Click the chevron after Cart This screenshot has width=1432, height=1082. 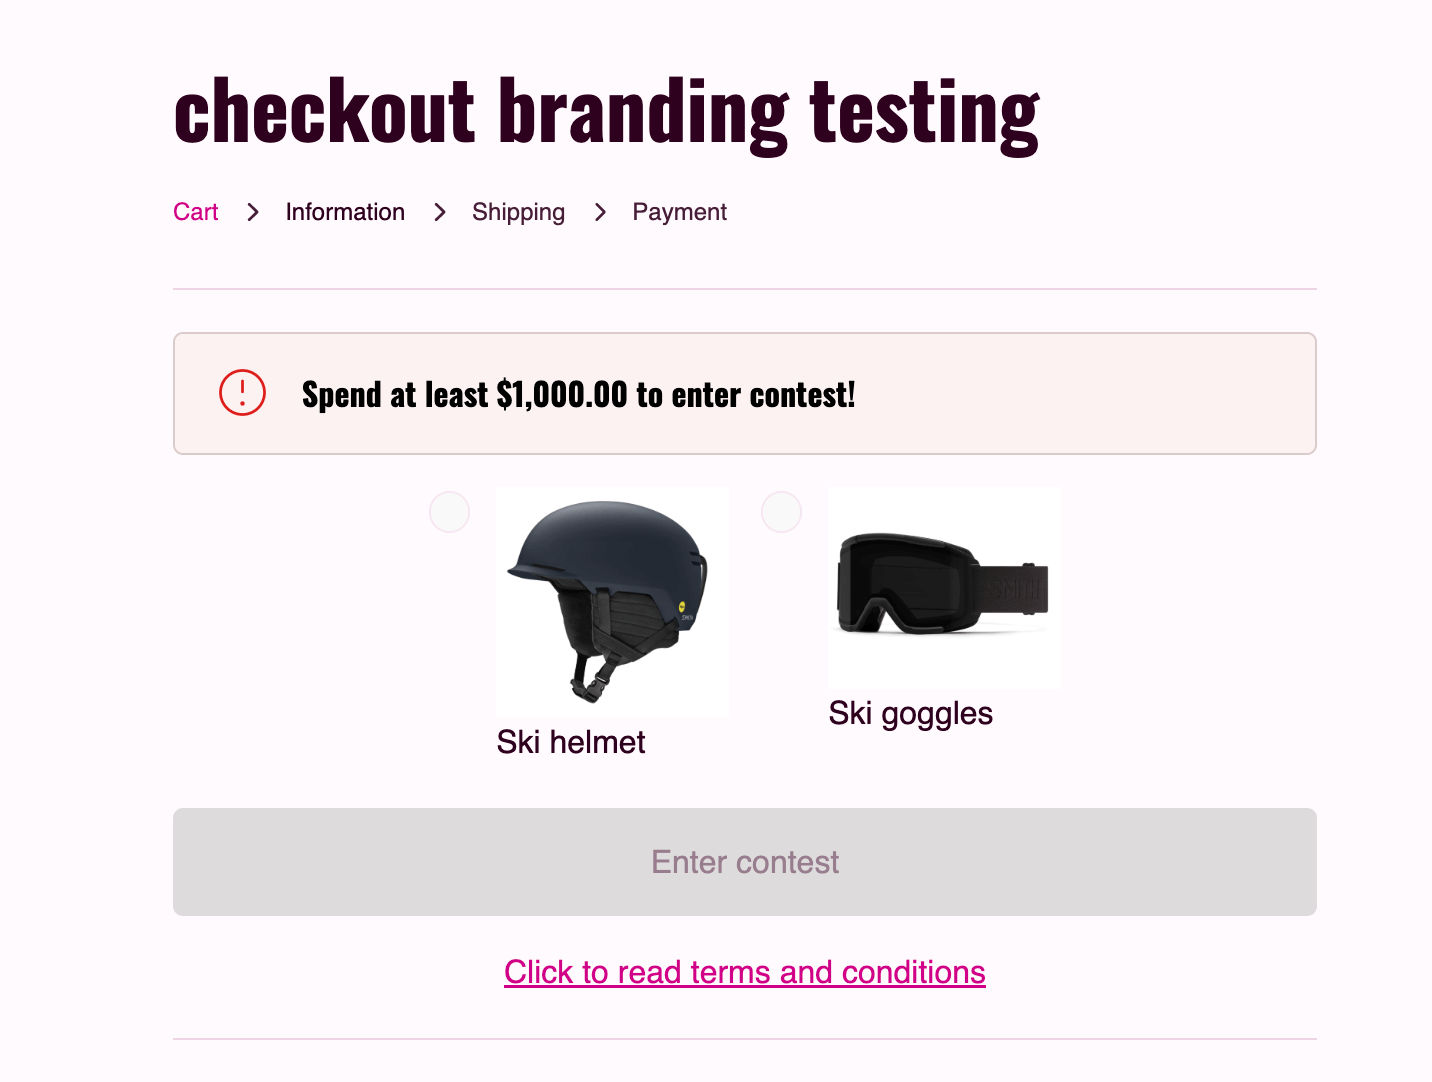pyautogui.click(x=252, y=212)
